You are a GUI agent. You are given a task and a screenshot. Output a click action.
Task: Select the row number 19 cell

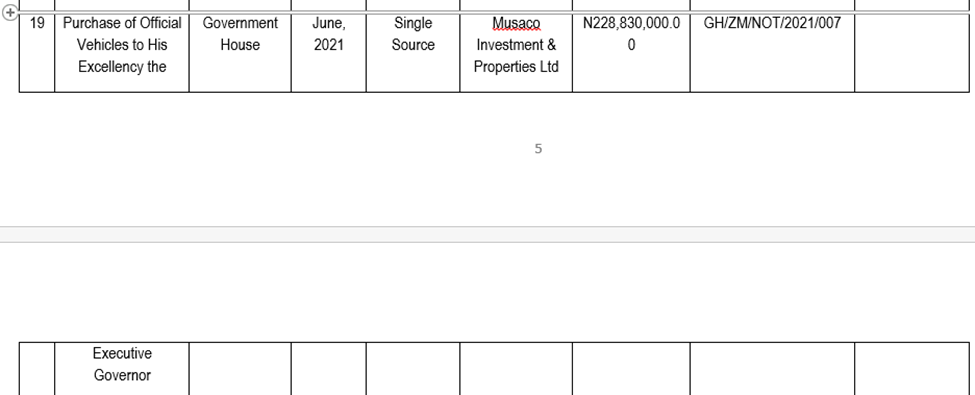coord(37,52)
